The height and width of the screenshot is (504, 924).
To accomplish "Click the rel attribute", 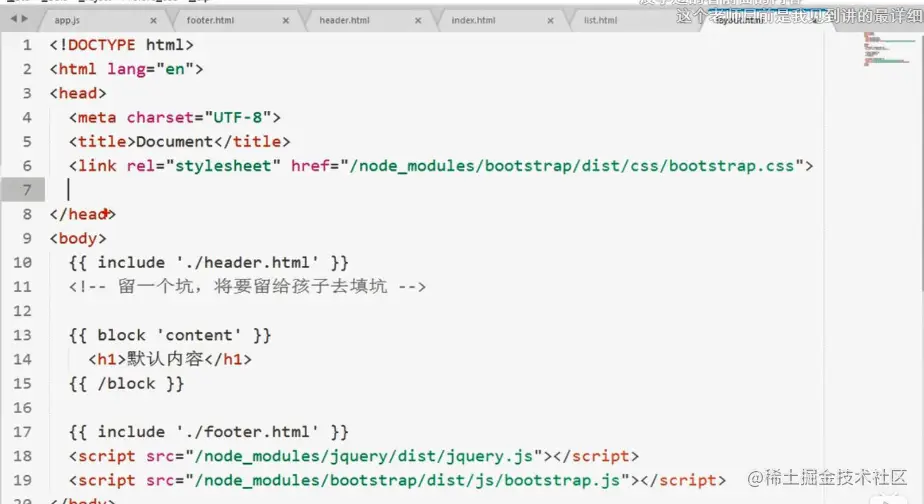I will click(x=140, y=166).
